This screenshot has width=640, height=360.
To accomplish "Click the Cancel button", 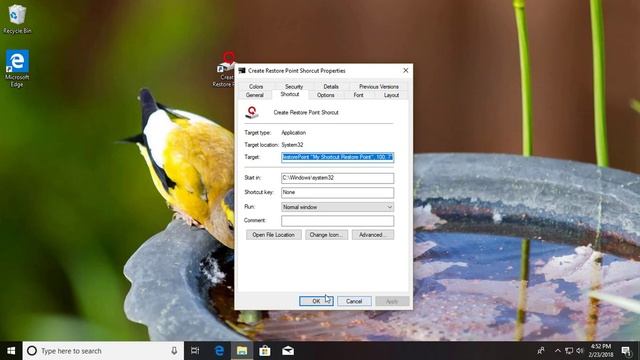I will [354, 301].
